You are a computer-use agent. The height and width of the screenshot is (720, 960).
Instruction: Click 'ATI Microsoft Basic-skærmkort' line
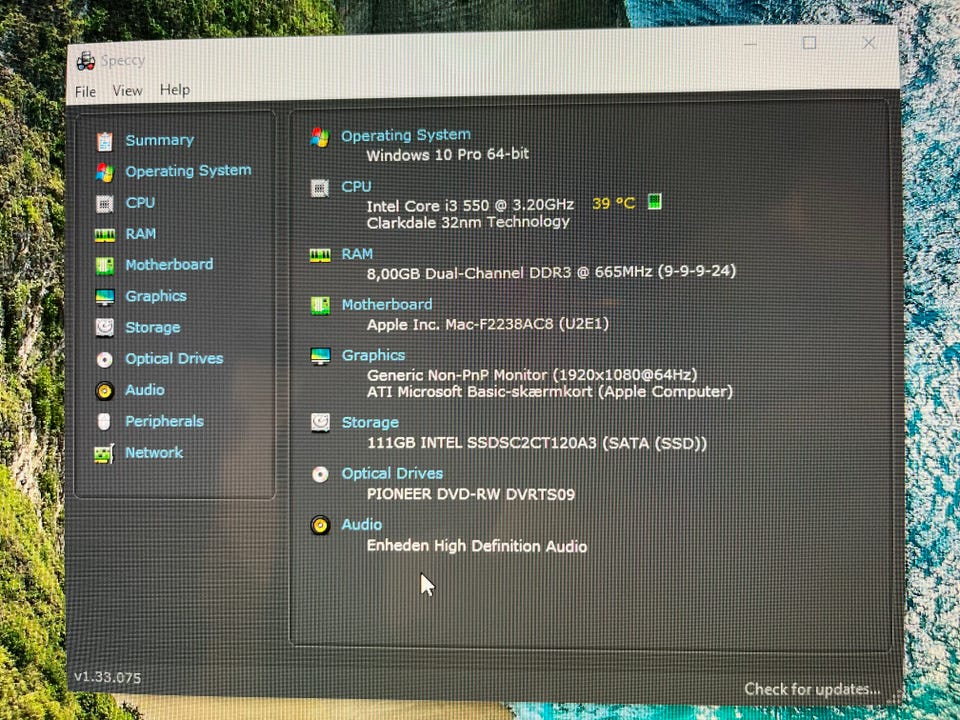[x=550, y=391]
